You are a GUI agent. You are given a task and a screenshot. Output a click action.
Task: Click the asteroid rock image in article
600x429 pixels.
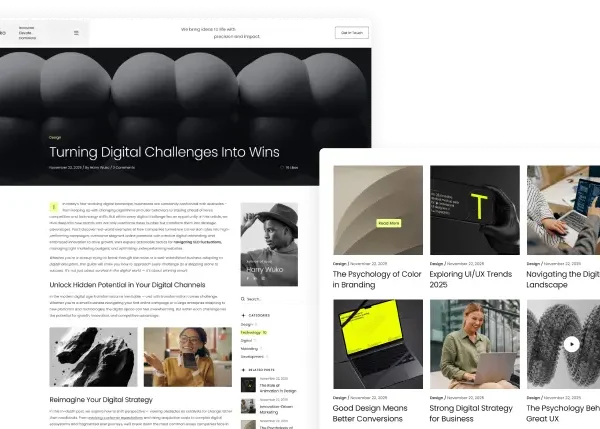[93, 357]
